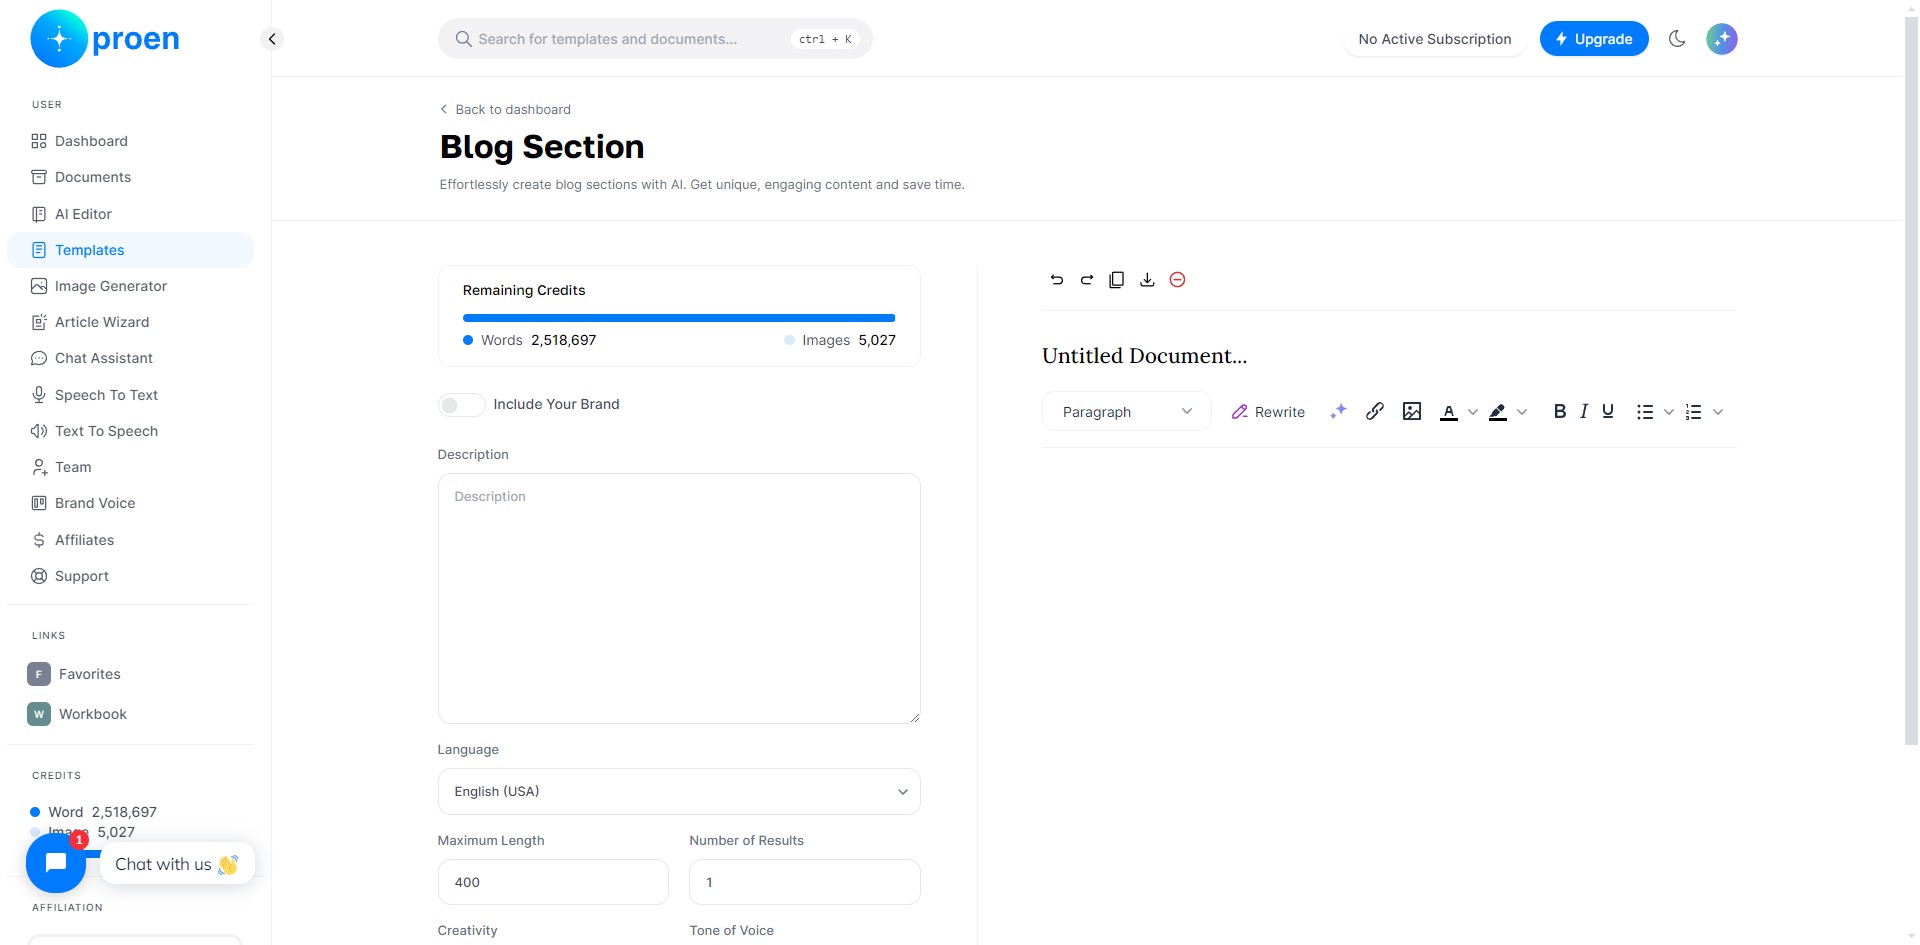Open Documents in the sidebar
Screen dimensions: 1920x945
130,177
